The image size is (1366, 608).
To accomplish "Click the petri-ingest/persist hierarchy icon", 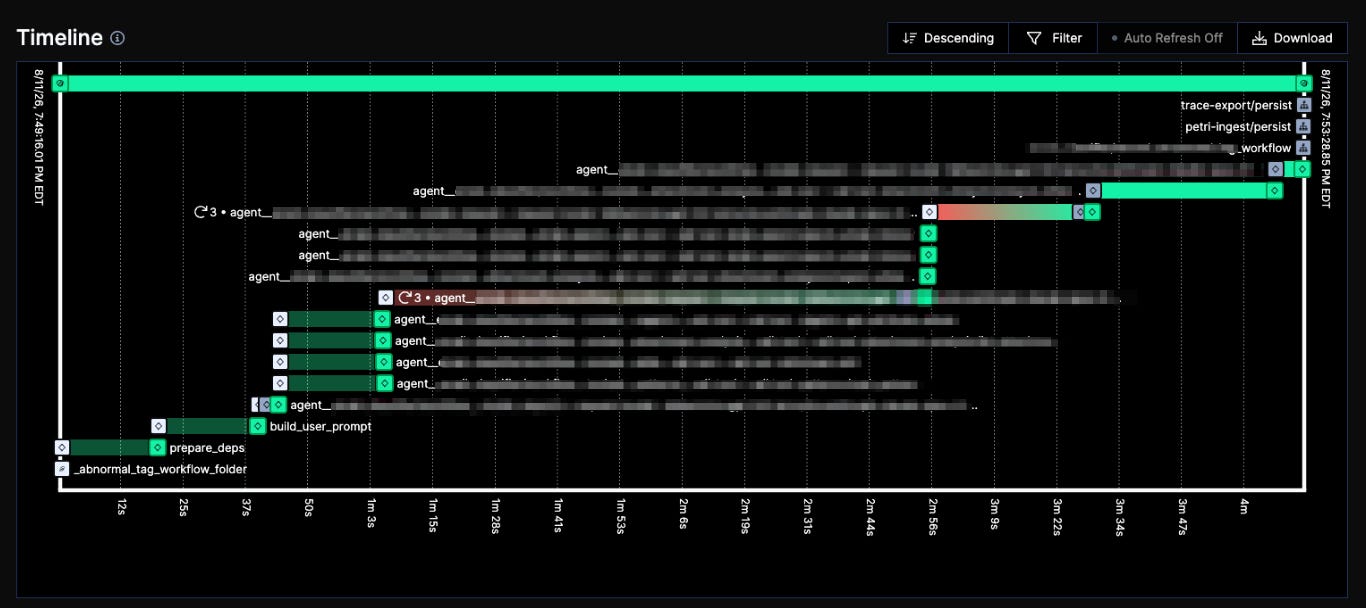I will click(1303, 127).
